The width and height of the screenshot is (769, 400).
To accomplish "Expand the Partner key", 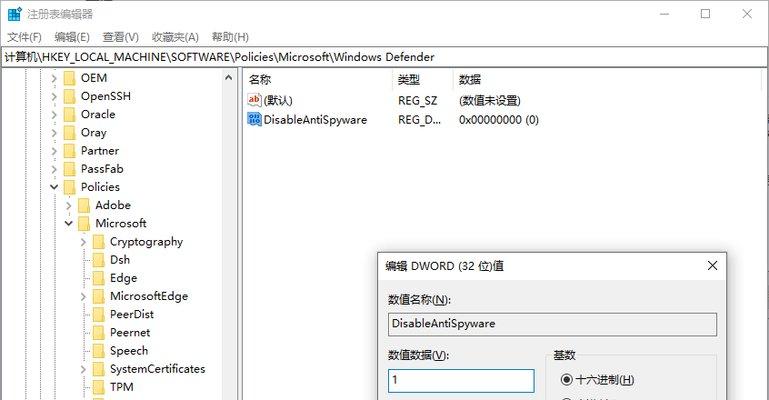I will click(54, 151).
